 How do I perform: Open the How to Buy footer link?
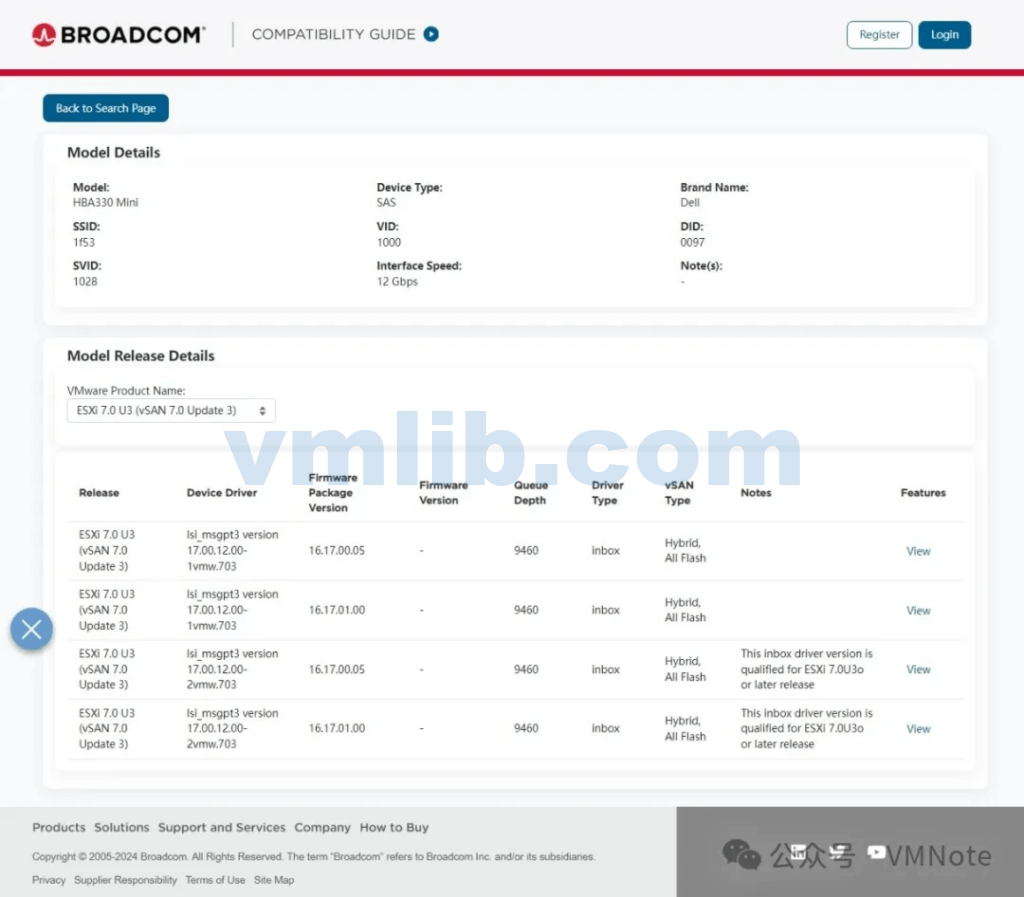(x=394, y=828)
